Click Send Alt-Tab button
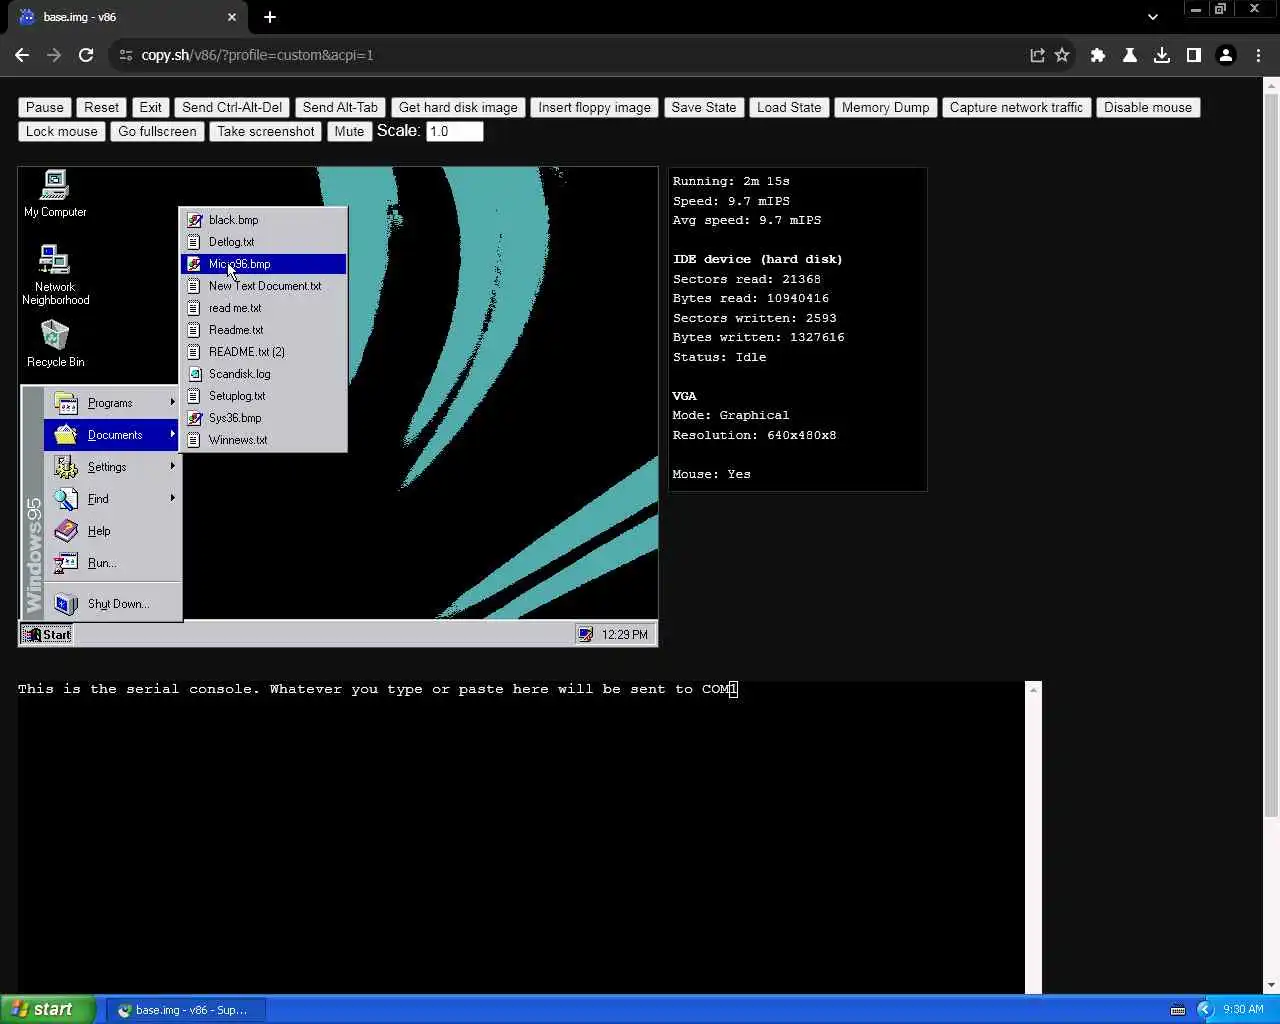Image resolution: width=1280 pixels, height=1024 pixels. click(340, 107)
